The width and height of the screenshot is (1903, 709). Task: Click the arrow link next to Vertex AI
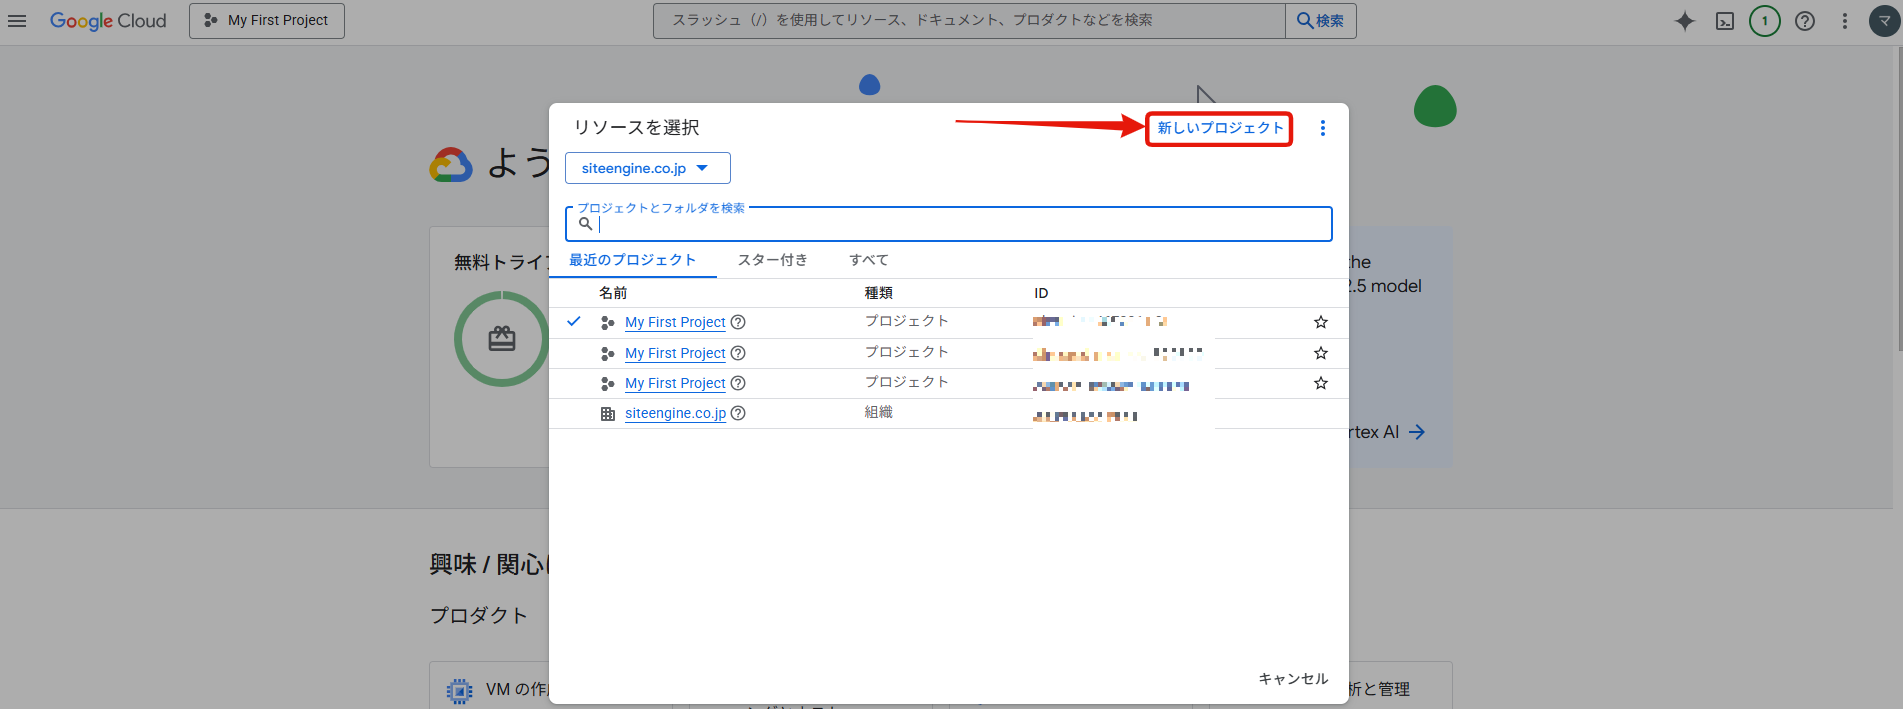(1417, 432)
